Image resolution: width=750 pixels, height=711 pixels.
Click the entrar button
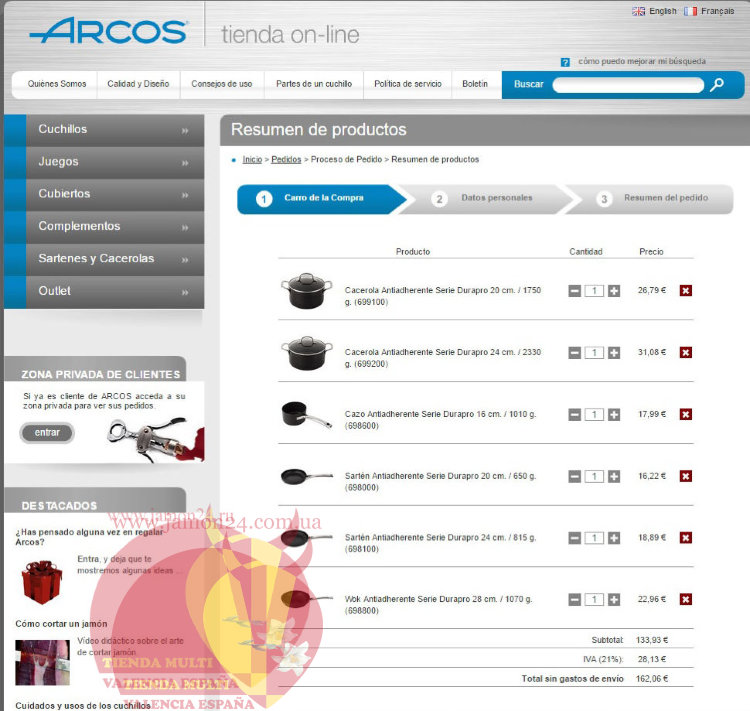point(47,433)
